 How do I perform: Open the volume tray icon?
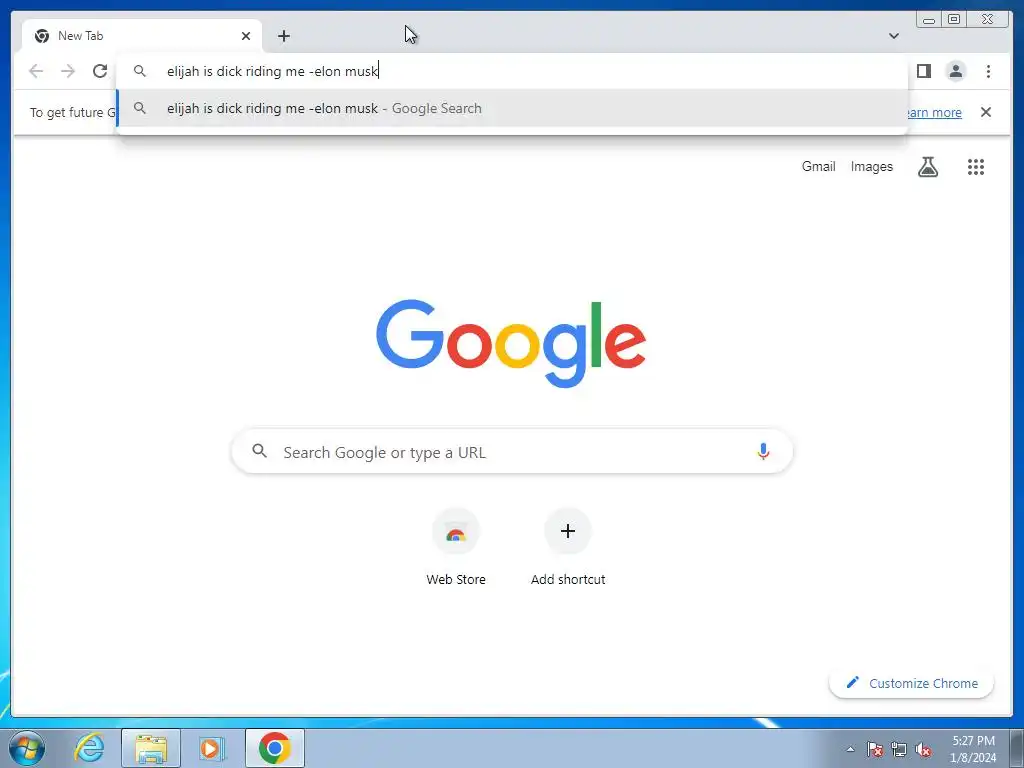[923, 750]
